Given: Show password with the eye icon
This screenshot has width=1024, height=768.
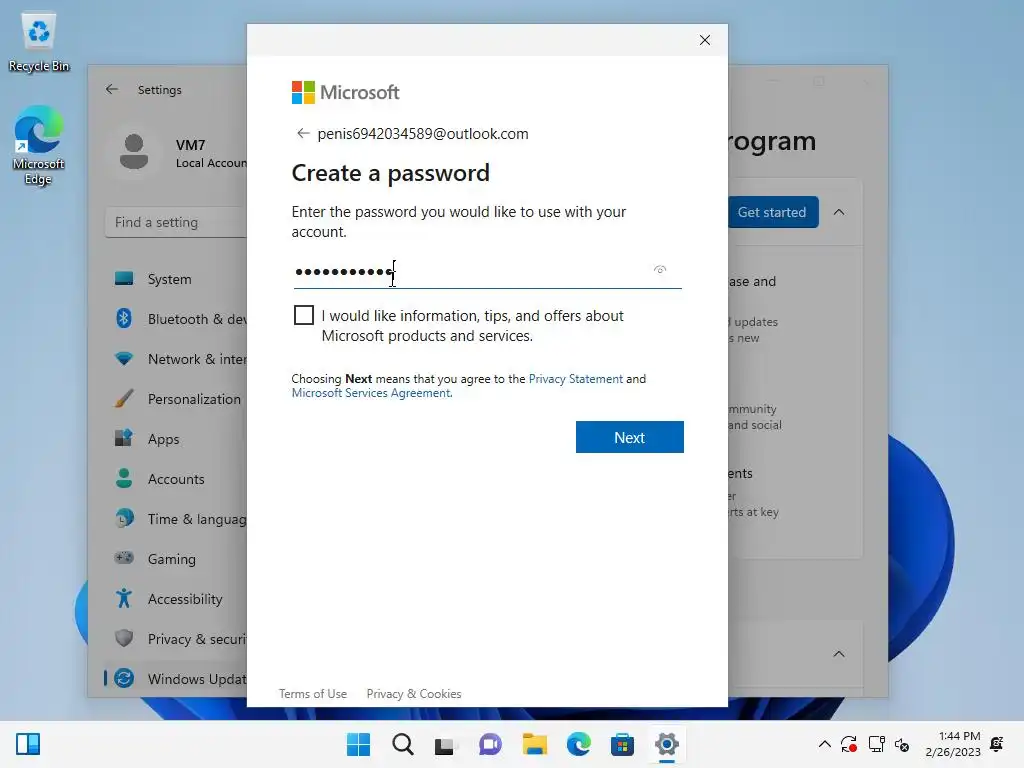Looking at the screenshot, I should tap(660, 270).
